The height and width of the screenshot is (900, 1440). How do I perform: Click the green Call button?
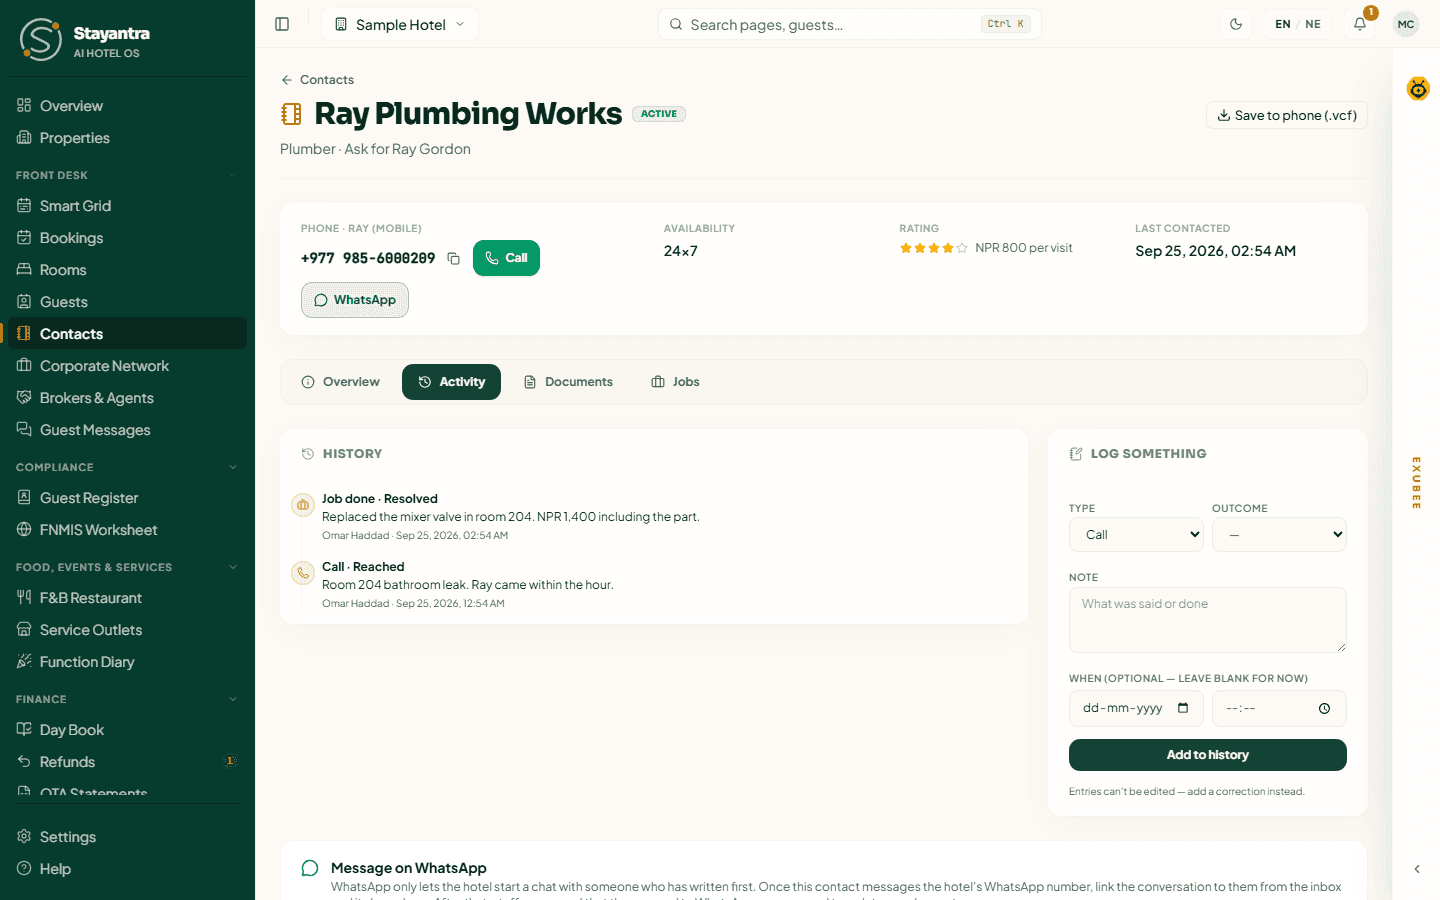click(x=506, y=258)
